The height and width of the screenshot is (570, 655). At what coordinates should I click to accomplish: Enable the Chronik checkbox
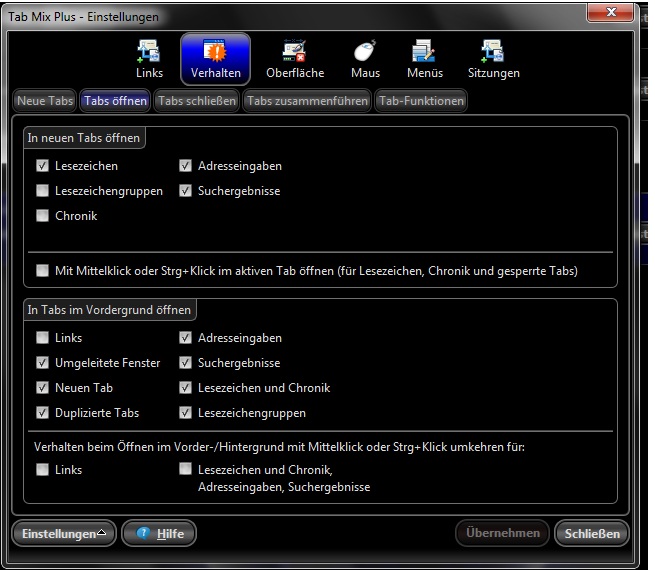[42, 215]
